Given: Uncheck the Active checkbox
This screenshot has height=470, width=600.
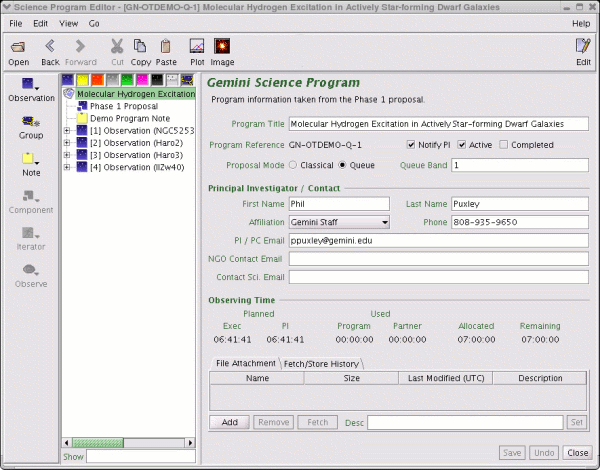Looking at the screenshot, I should [462, 145].
